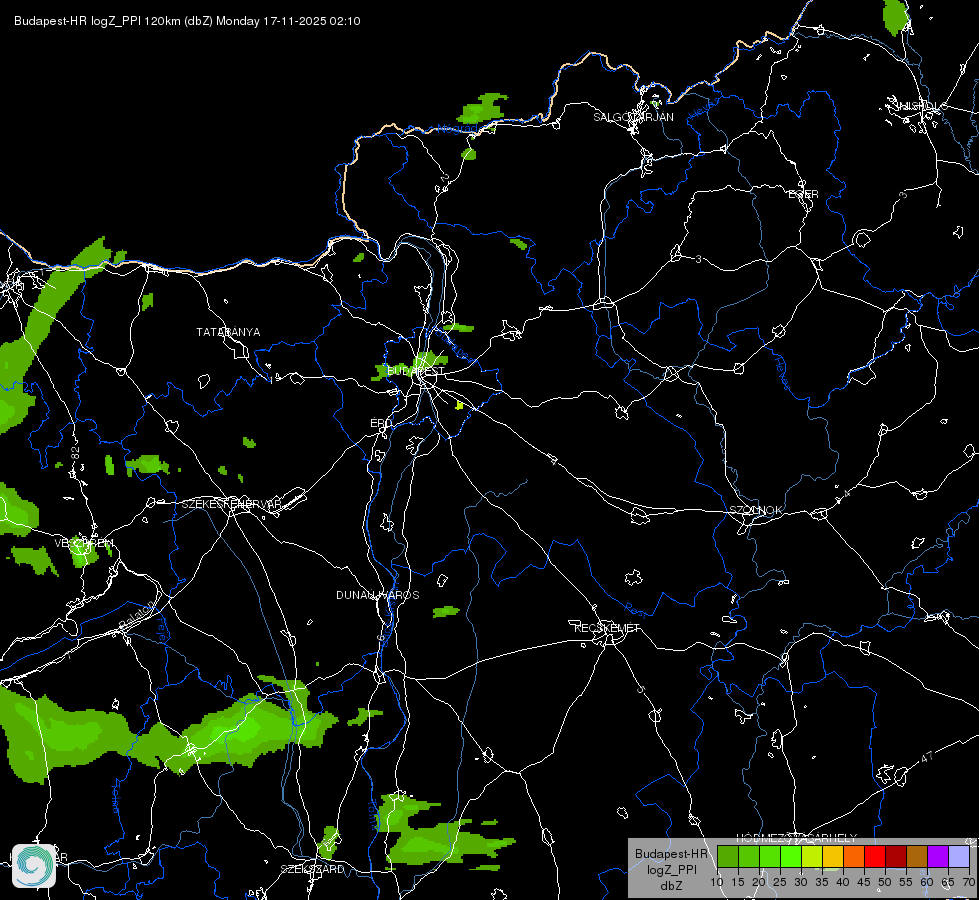Click the VESZPREM city label
Image resolution: width=979 pixels, height=900 pixels.
[x=84, y=543]
